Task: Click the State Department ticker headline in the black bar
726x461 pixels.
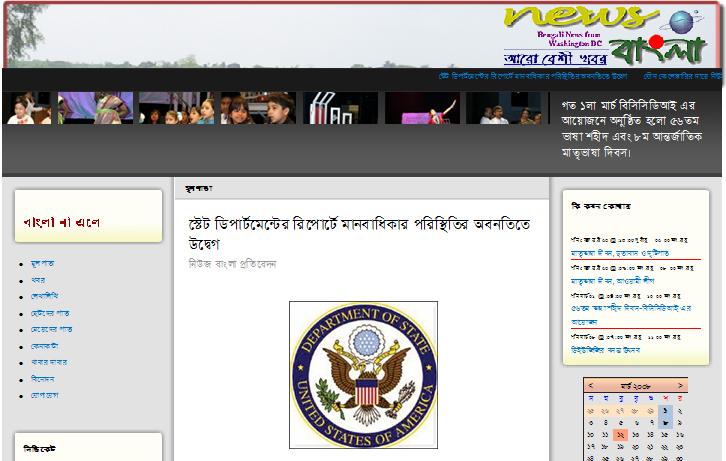Action: pos(532,76)
